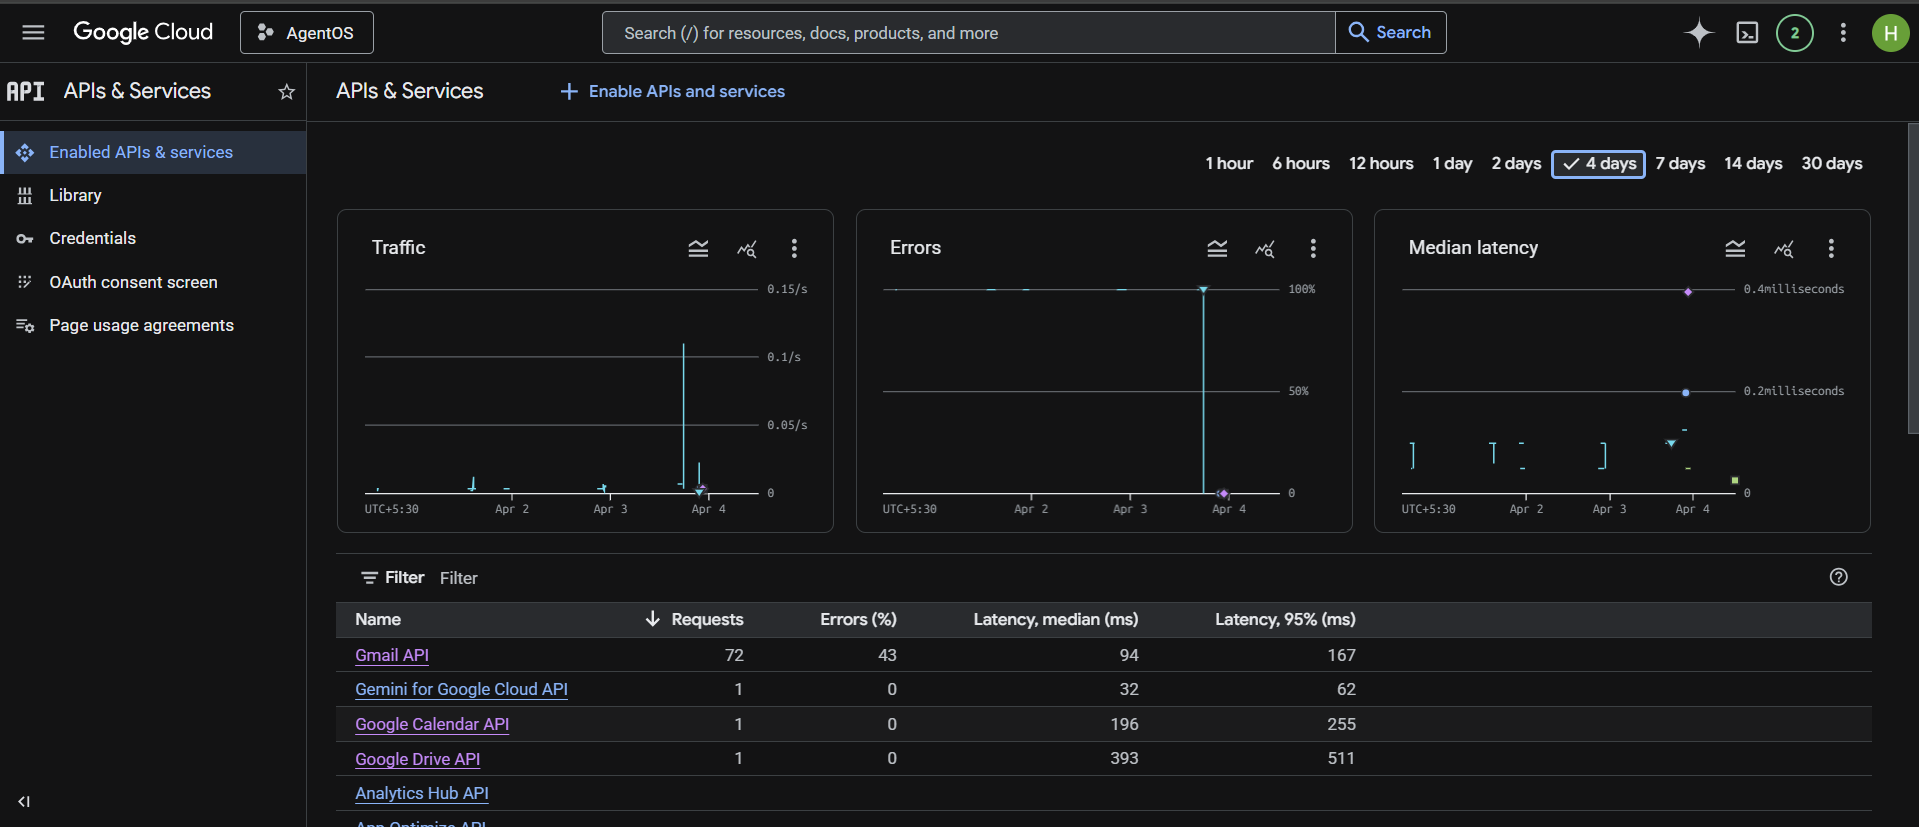This screenshot has height=827, width=1919.
Task: Open the account avatar H
Action: click(1890, 33)
